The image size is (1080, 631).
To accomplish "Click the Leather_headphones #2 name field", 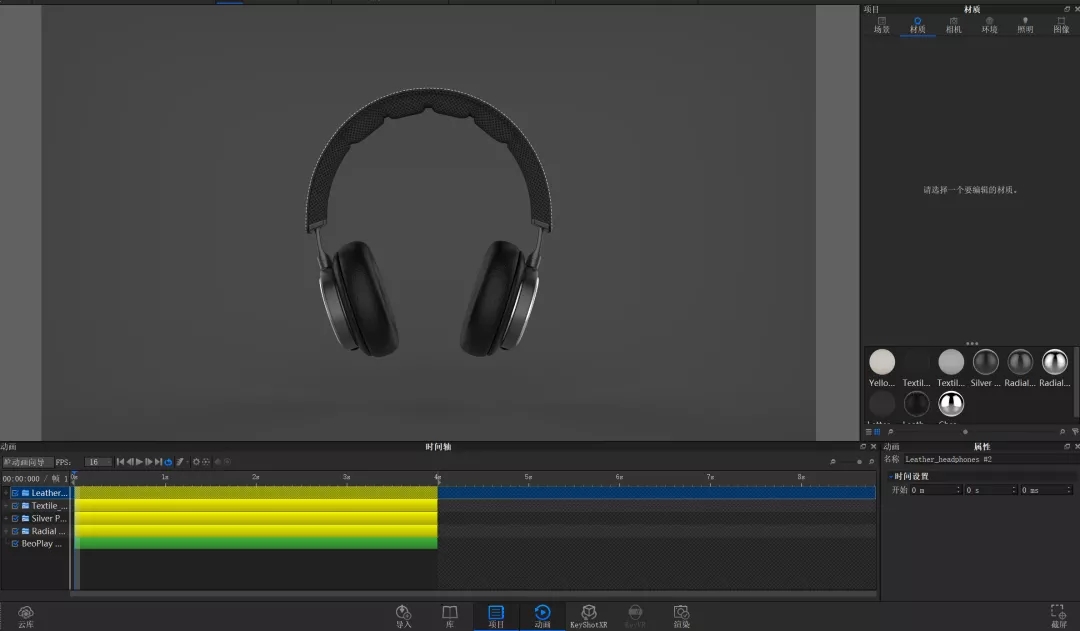I will point(990,459).
